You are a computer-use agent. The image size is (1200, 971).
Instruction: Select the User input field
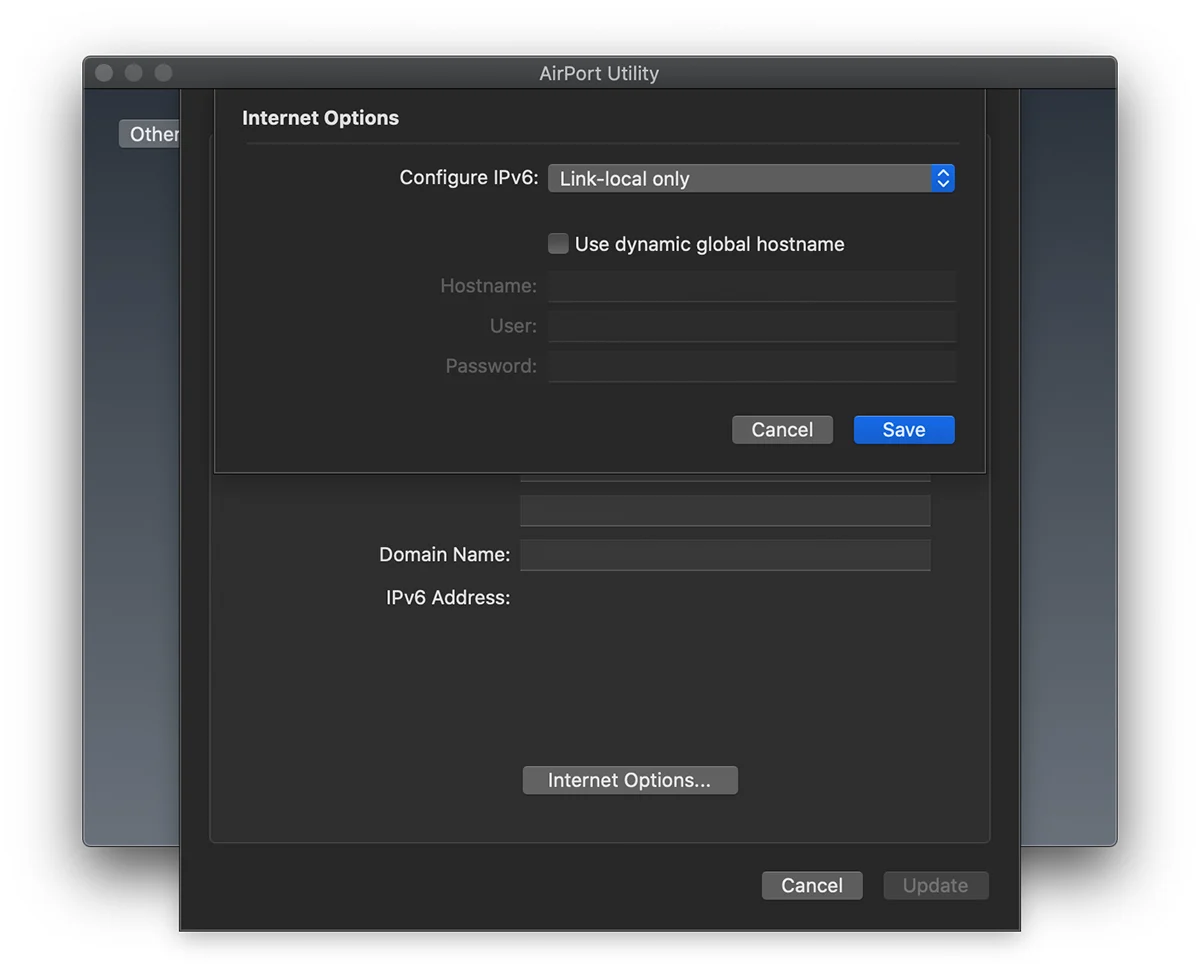tap(751, 326)
